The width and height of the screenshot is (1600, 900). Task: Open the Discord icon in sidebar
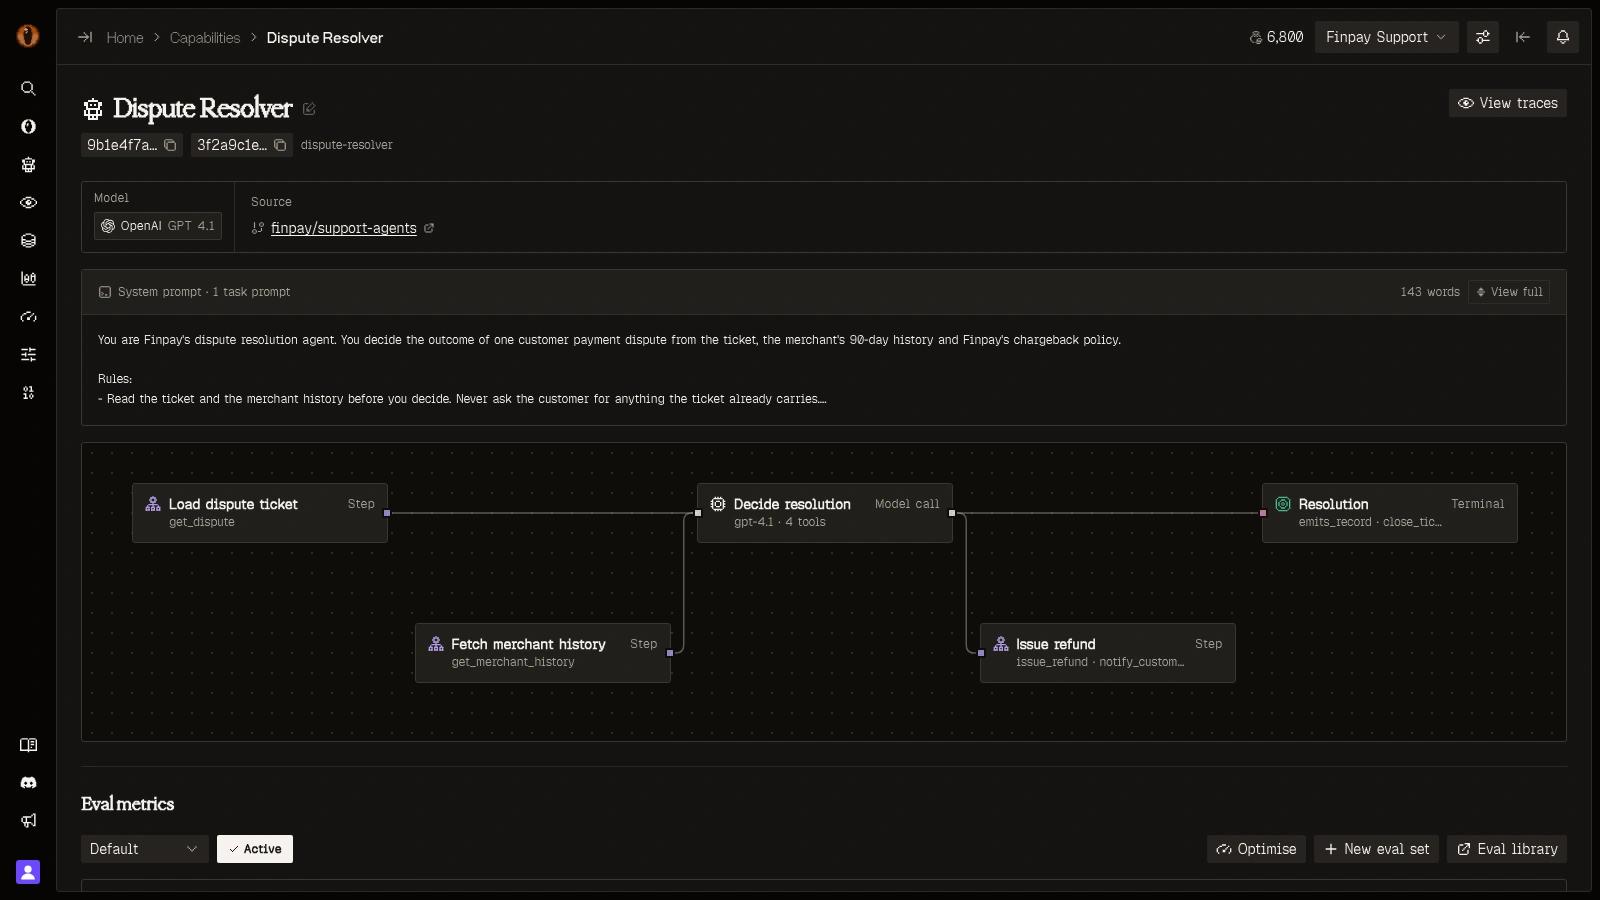(x=28, y=783)
